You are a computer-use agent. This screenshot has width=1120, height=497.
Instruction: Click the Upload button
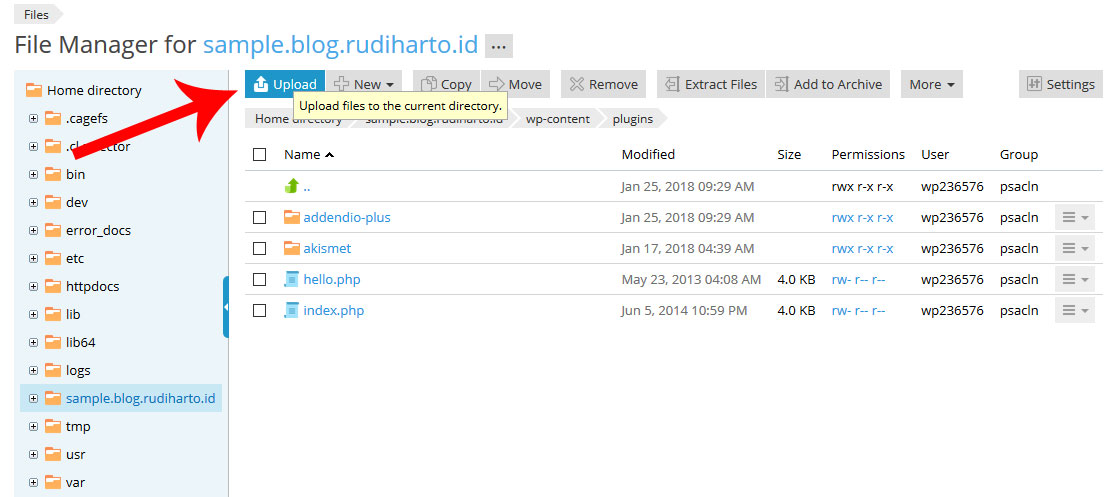point(284,84)
